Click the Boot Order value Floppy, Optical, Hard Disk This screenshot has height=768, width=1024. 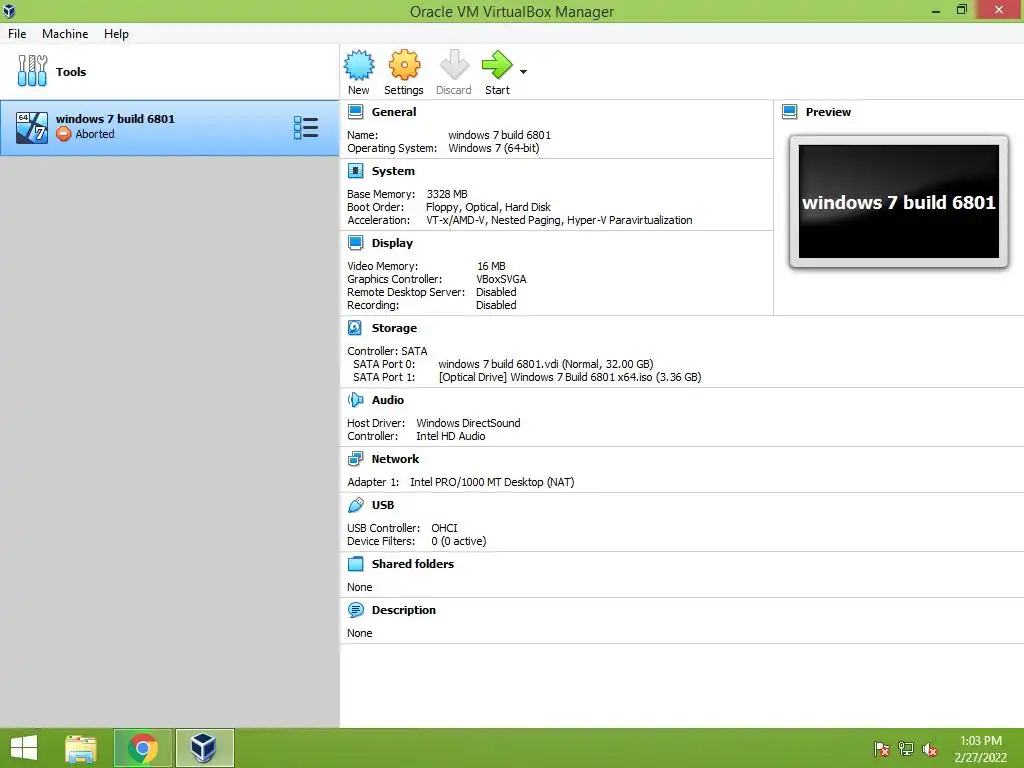tap(488, 207)
